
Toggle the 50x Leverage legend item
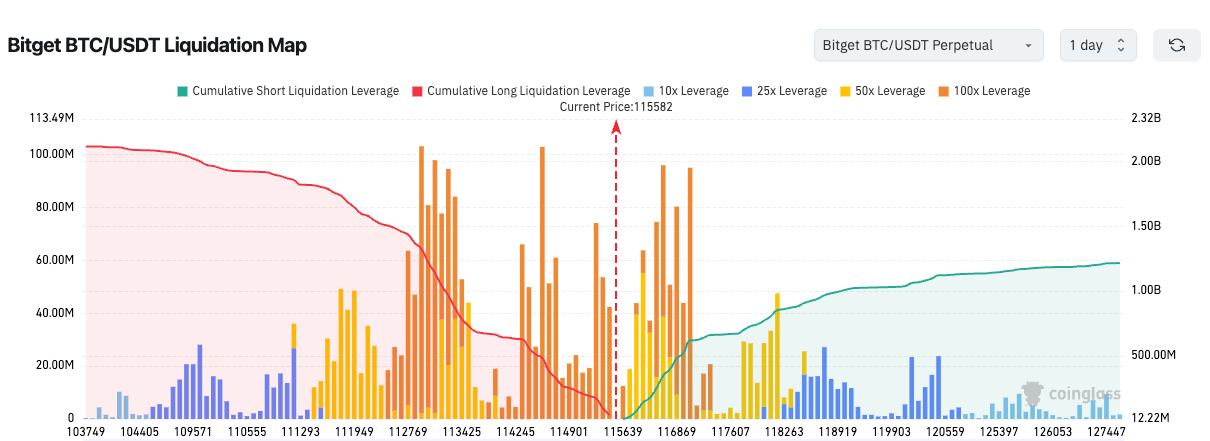881,91
